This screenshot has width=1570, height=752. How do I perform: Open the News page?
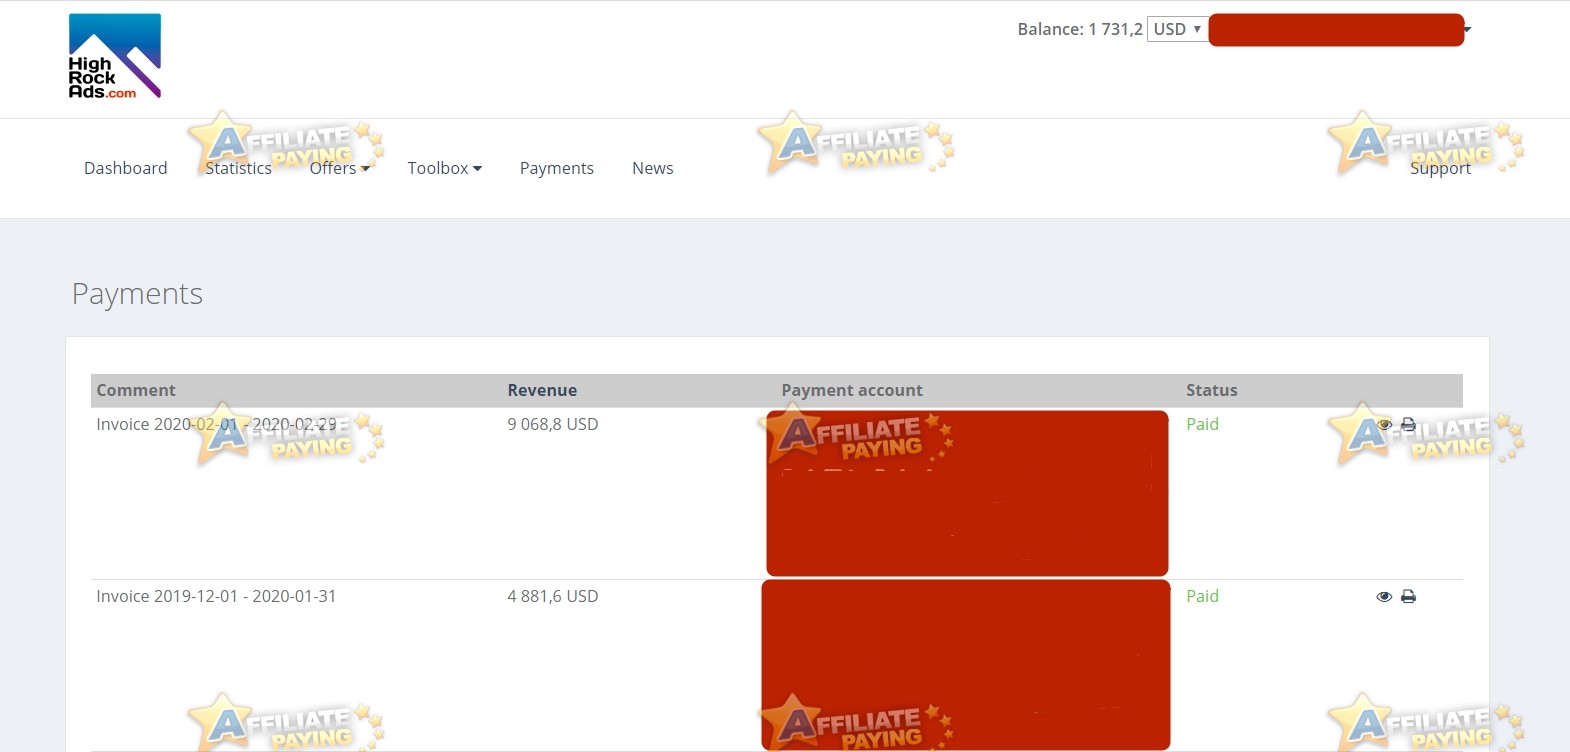[x=653, y=168]
